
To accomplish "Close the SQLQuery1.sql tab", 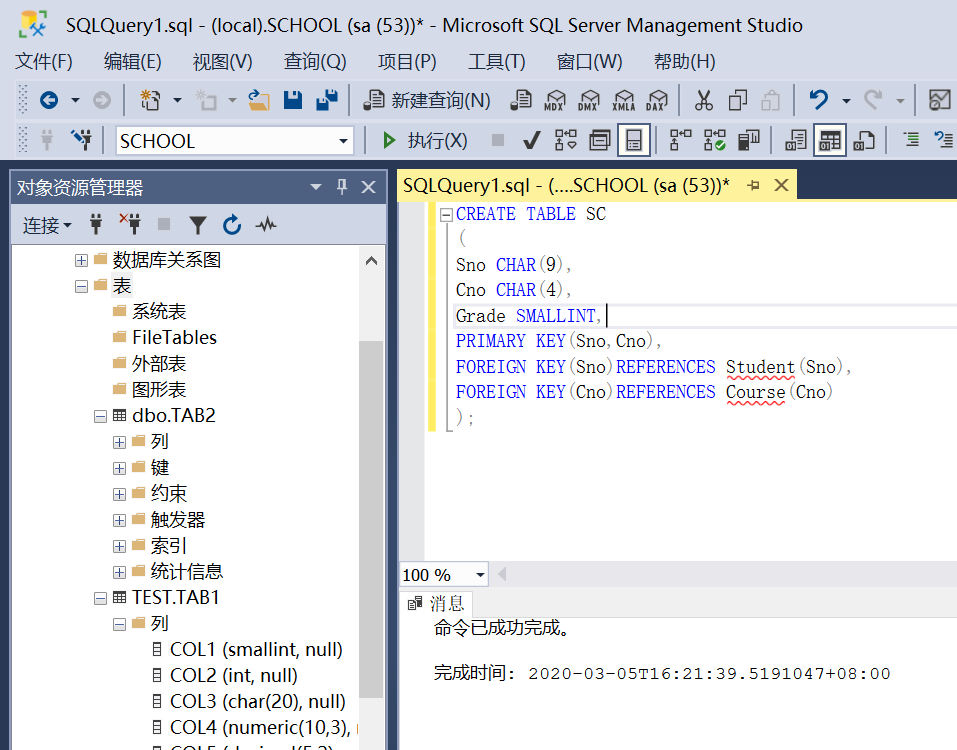I will click(x=781, y=185).
